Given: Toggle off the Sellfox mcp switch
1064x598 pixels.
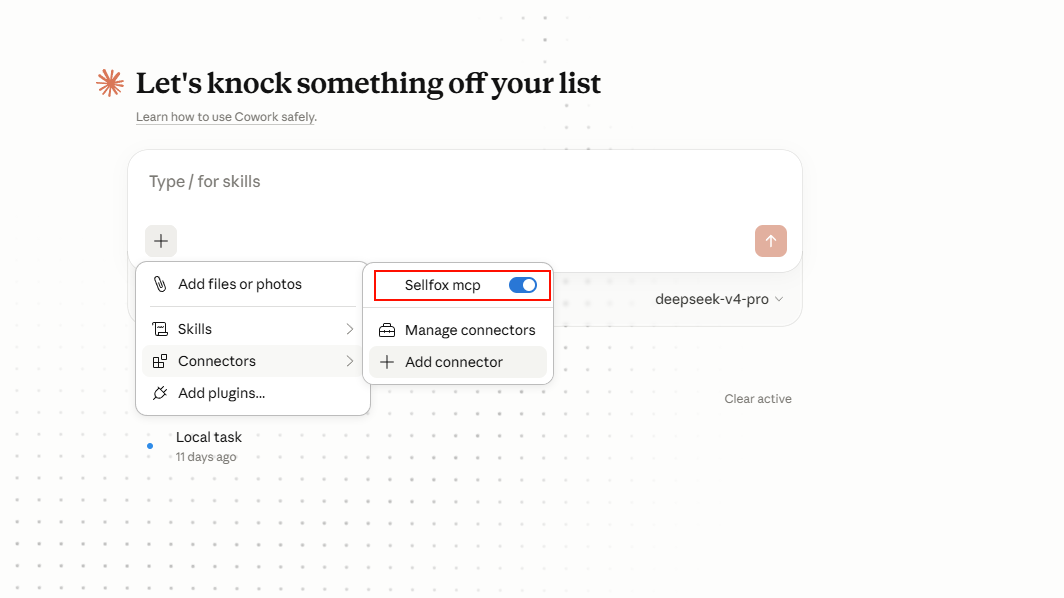Looking at the screenshot, I should (523, 285).
